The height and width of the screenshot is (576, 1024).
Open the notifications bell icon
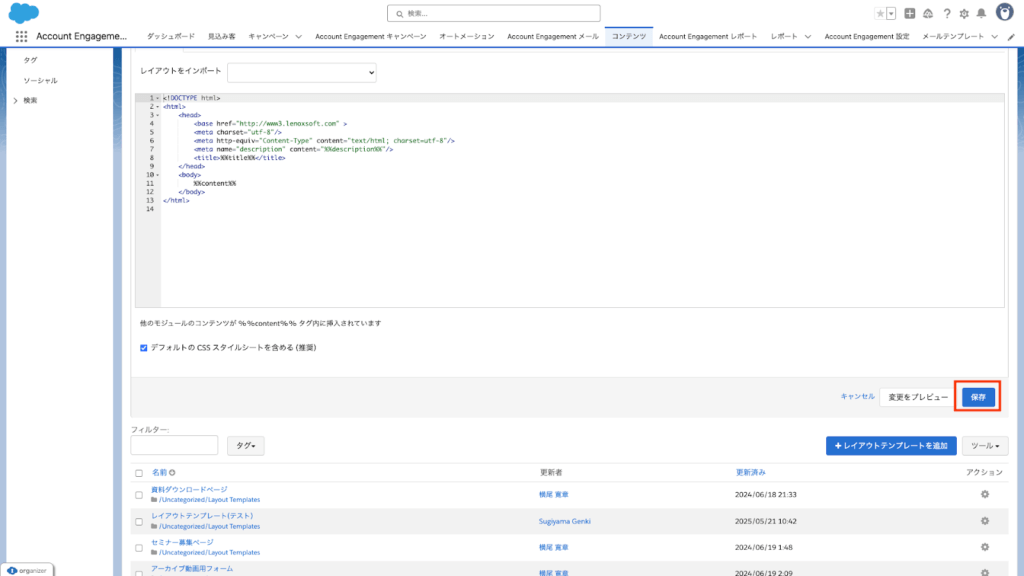pos(981,13)
